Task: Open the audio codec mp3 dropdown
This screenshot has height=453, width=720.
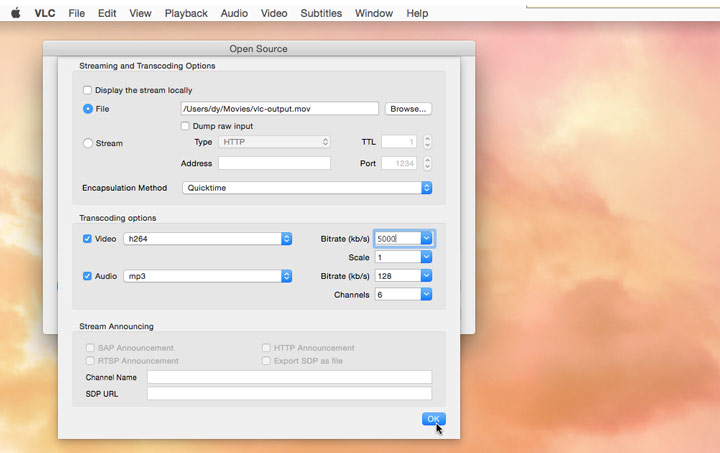Action: pos(208,276)
